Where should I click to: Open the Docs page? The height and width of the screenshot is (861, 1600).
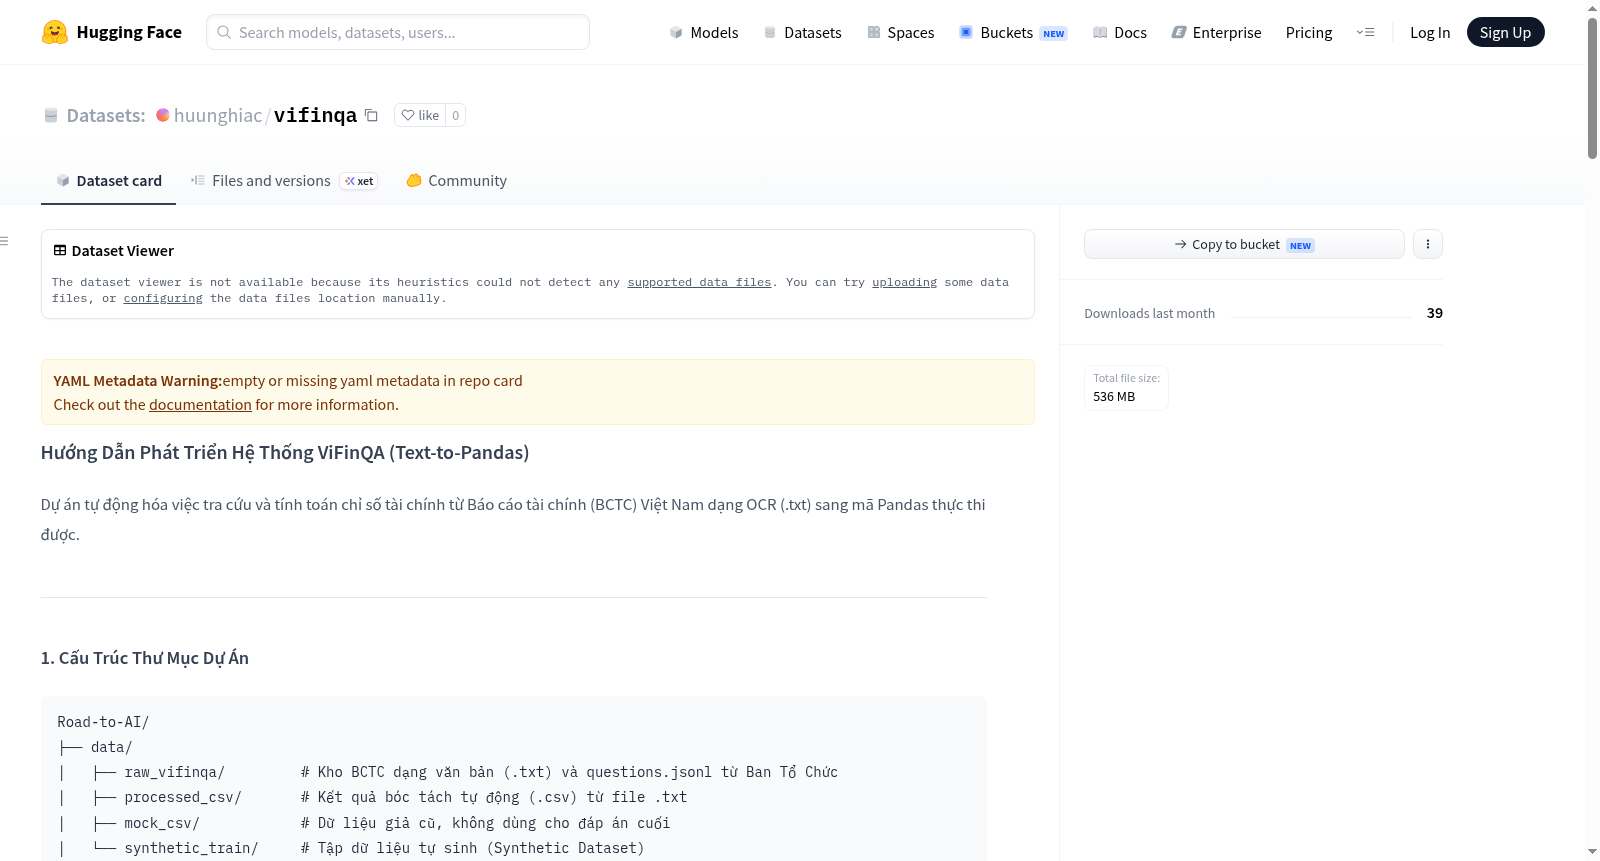[x=1120, y=32]
